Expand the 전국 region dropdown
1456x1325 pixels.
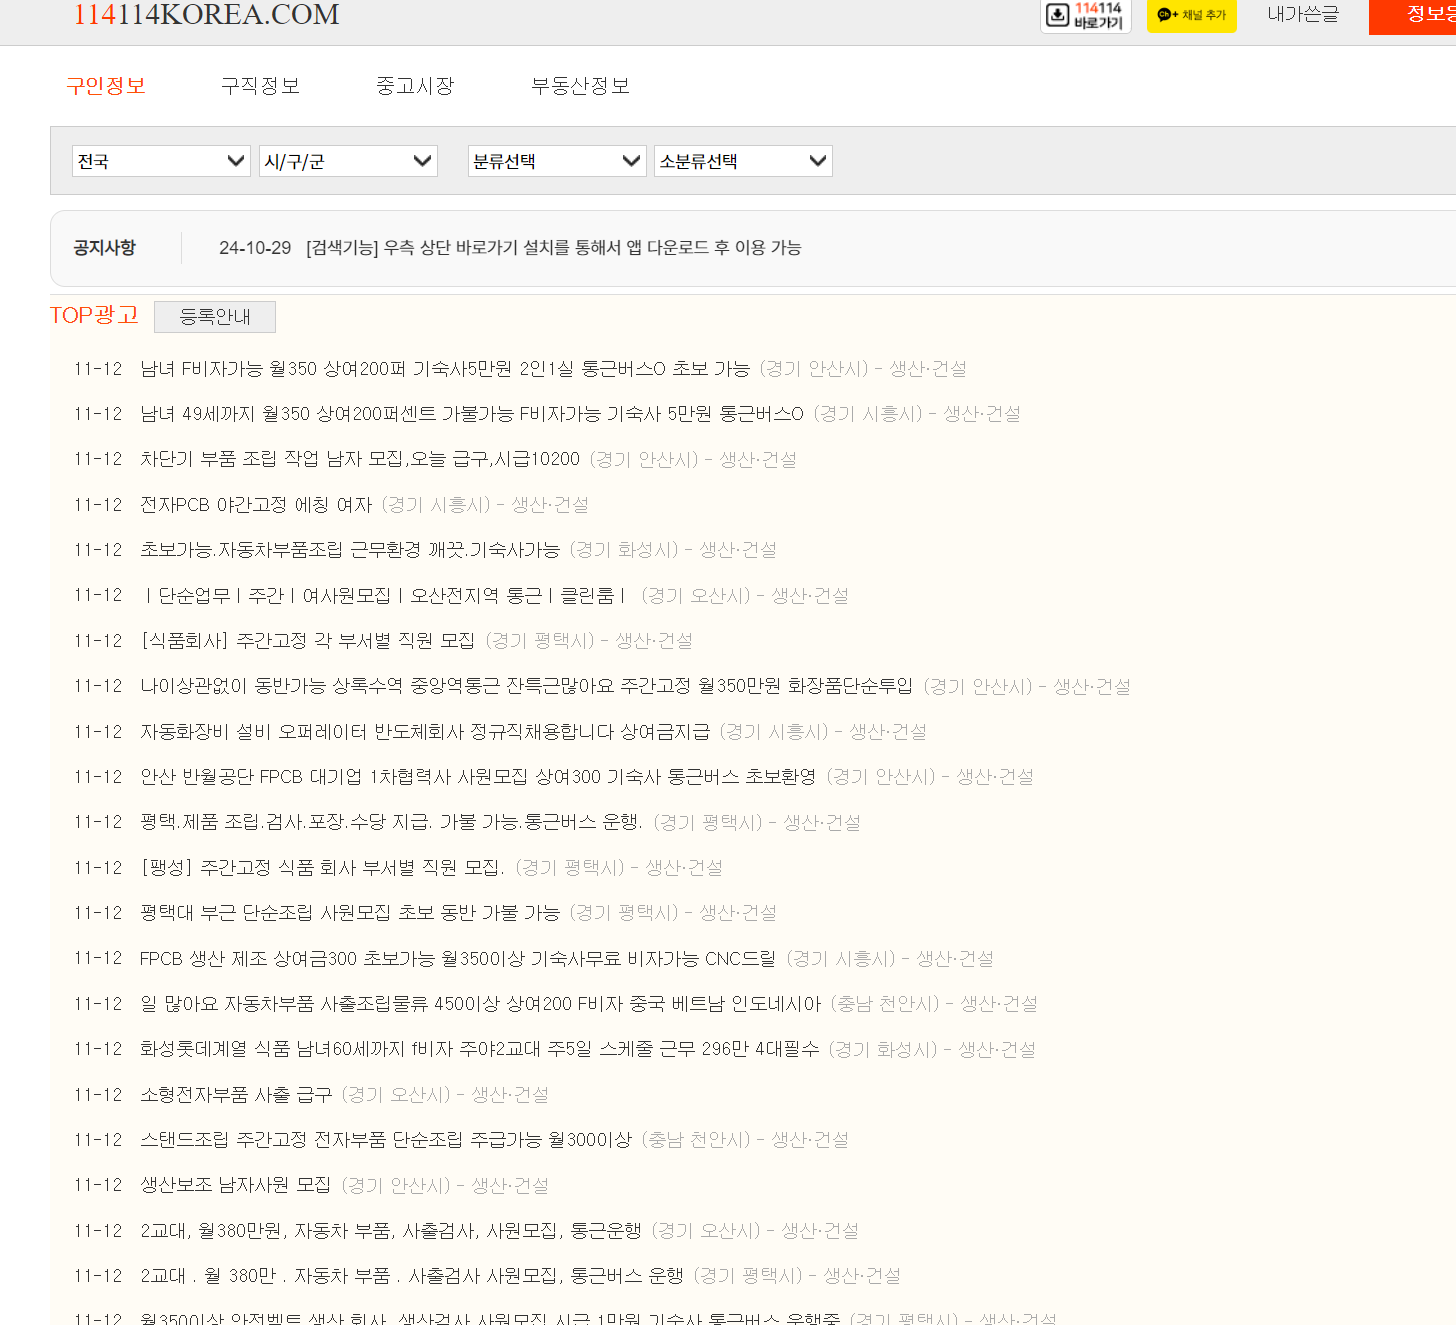click(x=161, y=161)
